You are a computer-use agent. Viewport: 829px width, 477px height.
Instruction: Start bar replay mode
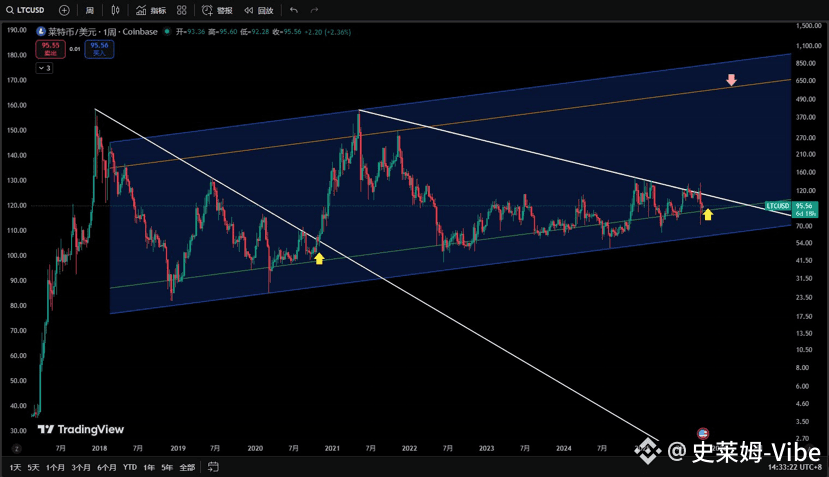[x=259, y=10]
